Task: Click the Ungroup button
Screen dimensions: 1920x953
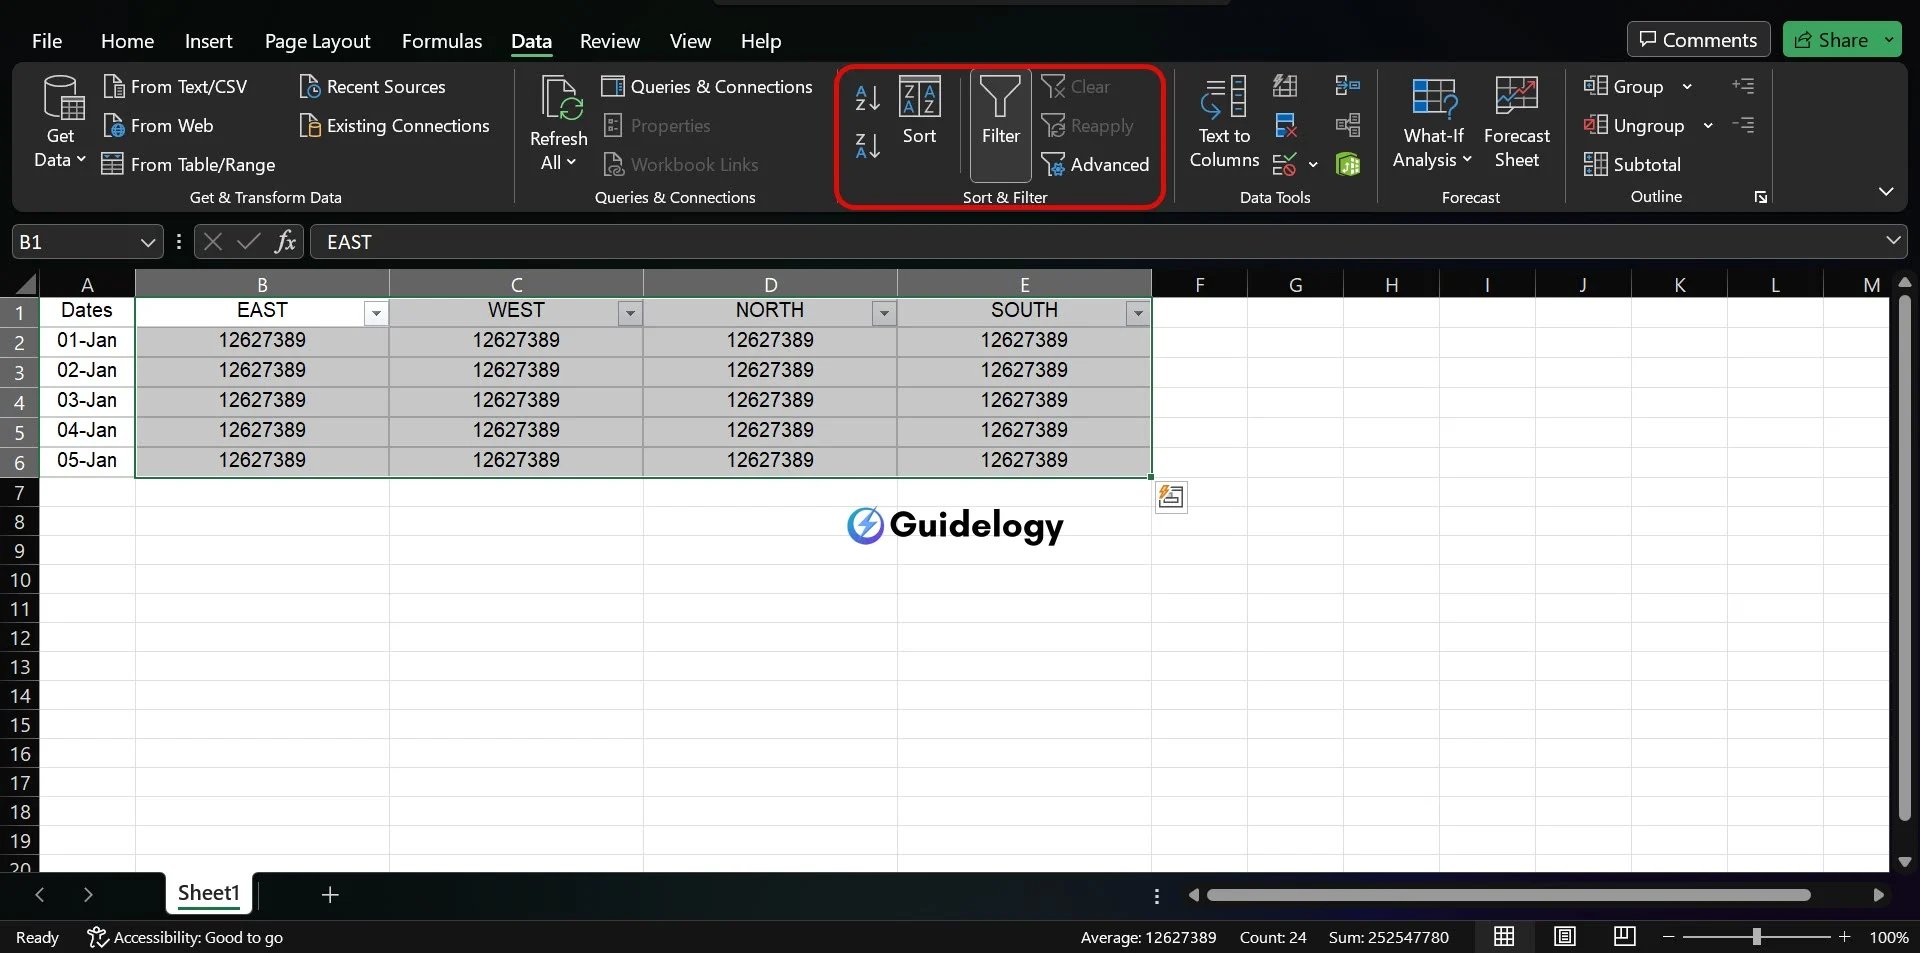Action: click(x=1634, y=126)
